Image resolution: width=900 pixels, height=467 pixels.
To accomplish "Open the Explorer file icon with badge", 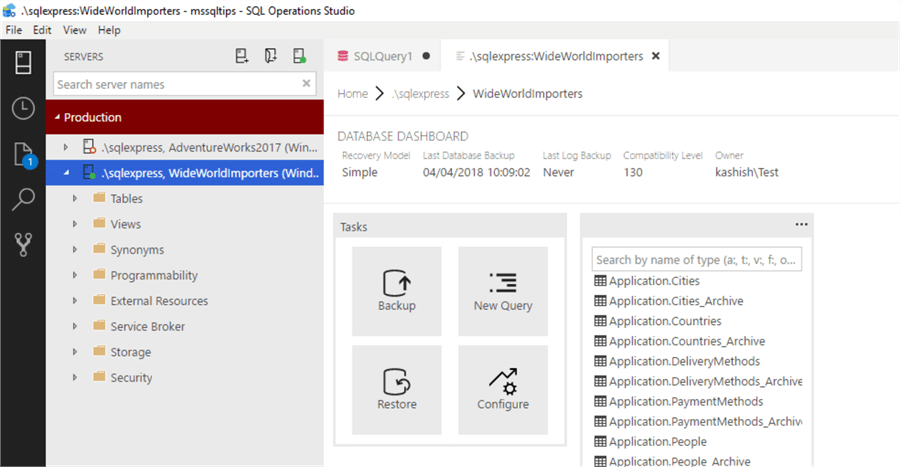I will coord(22,154).
